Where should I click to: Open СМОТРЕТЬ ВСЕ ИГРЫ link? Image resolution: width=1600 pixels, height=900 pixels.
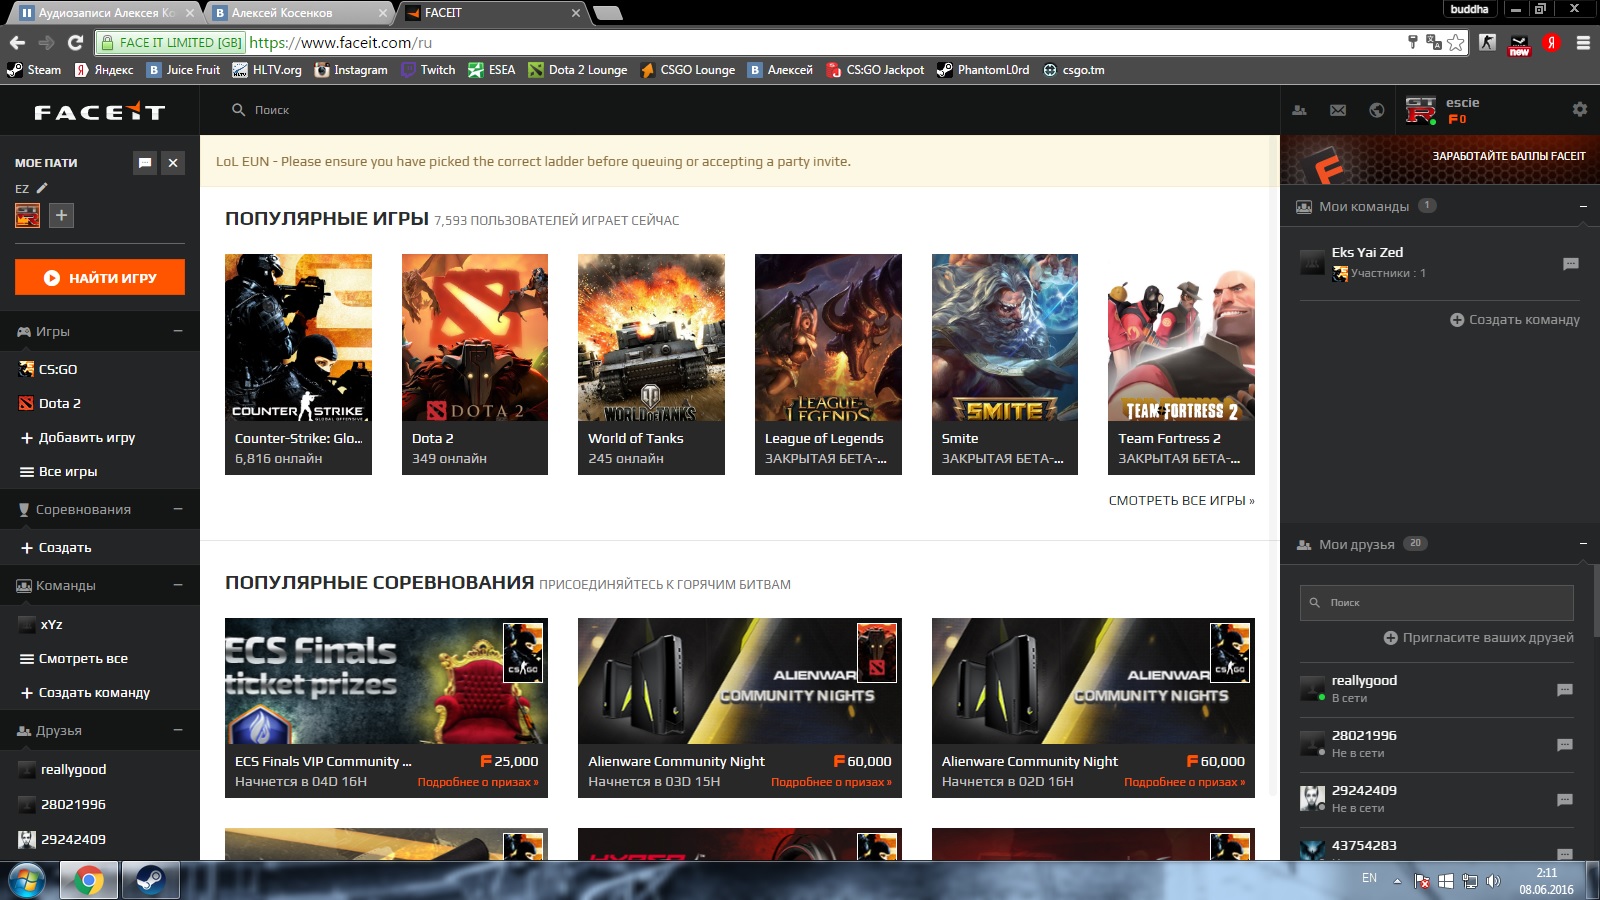1180,500
